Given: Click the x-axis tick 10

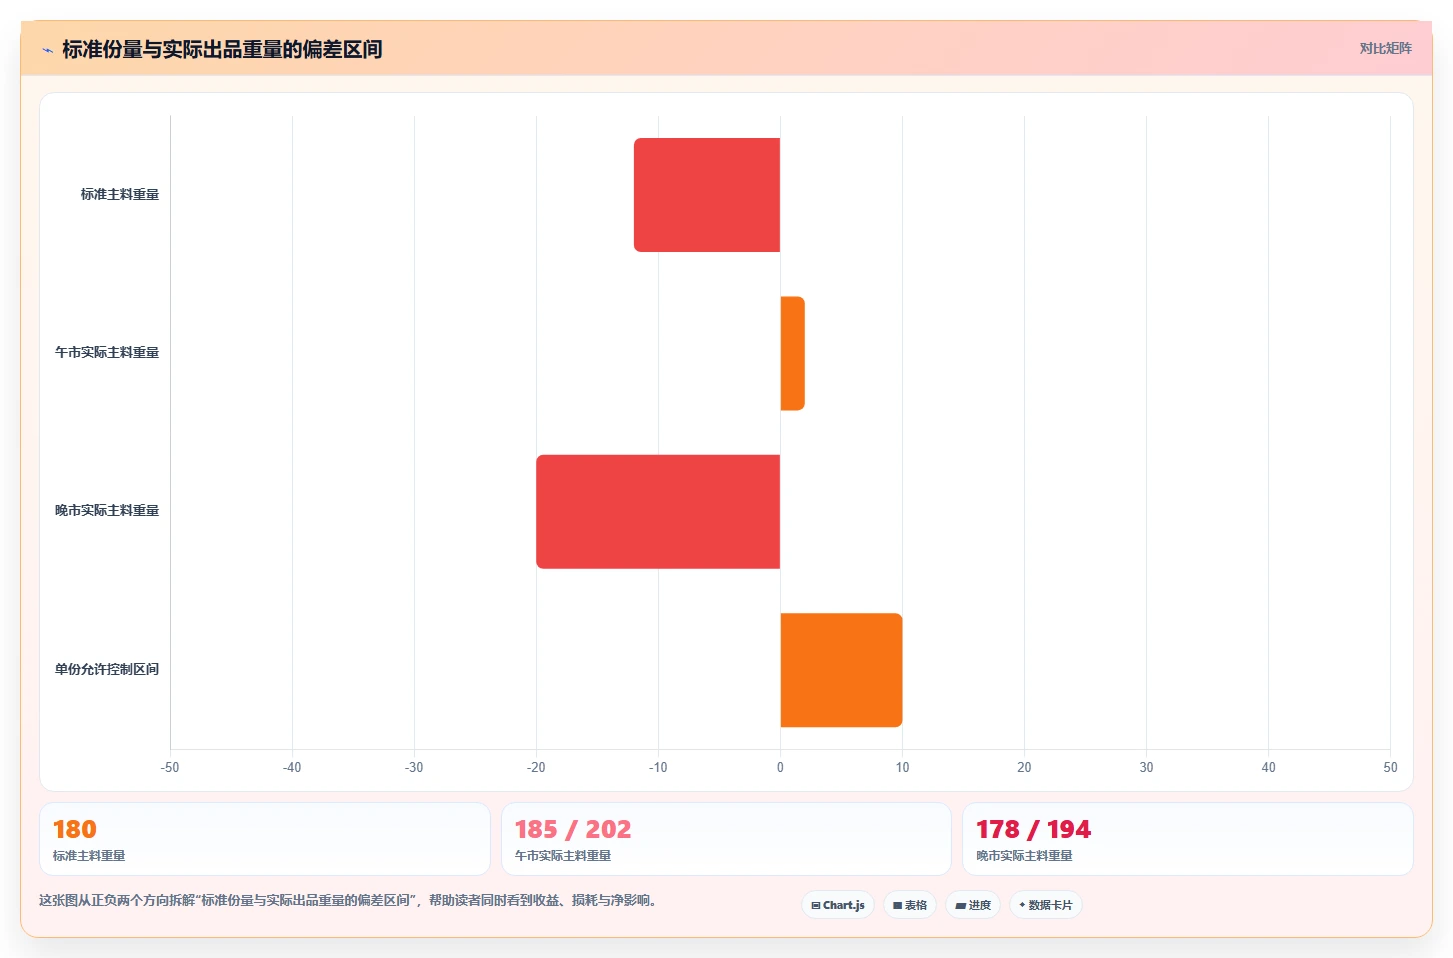Looking at the screenshot, I should coord(902,767).
